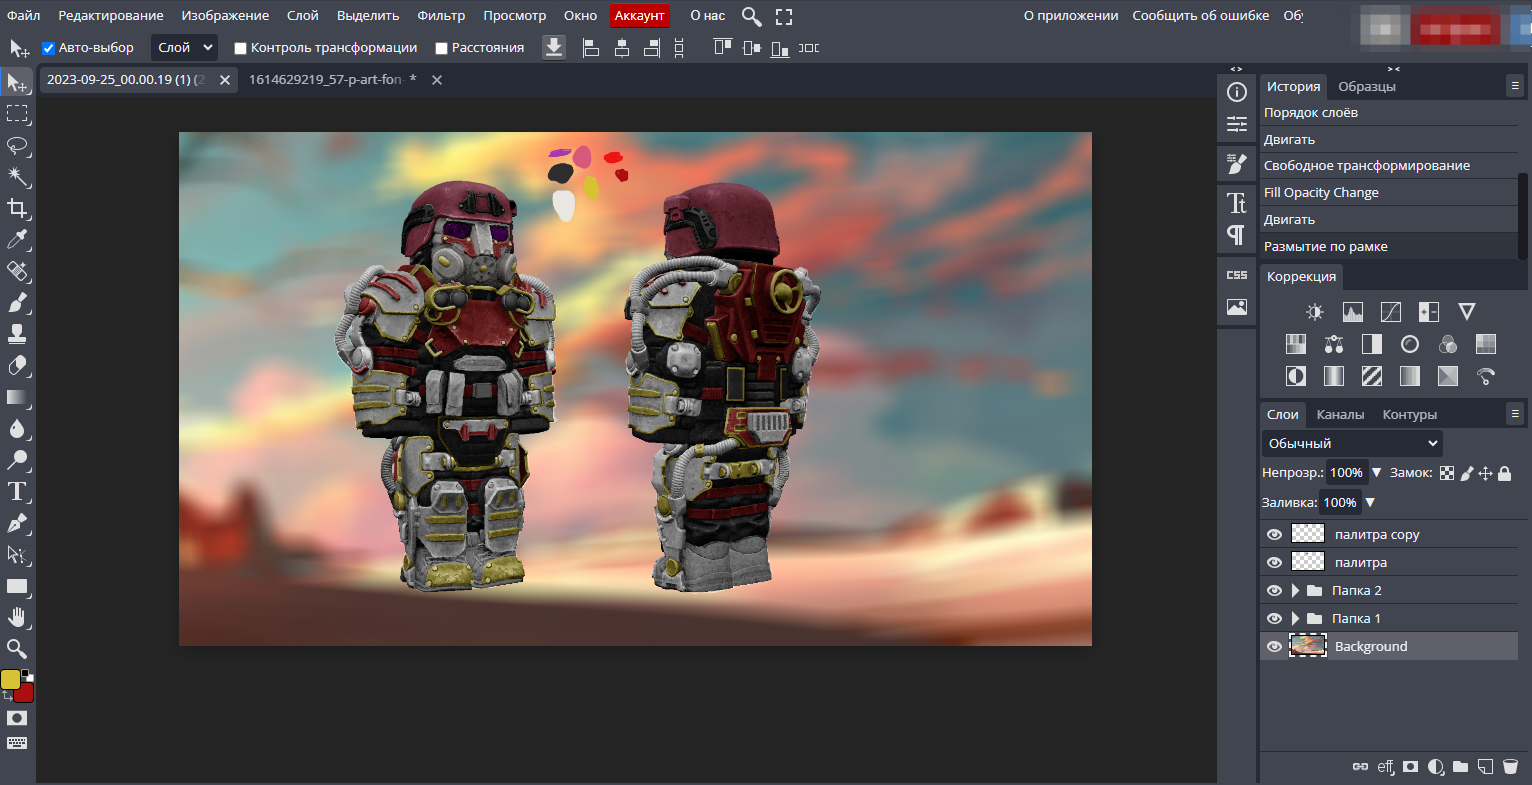
Task: Hide the Папка 2 folder
Action: [x=1274, y=591]
